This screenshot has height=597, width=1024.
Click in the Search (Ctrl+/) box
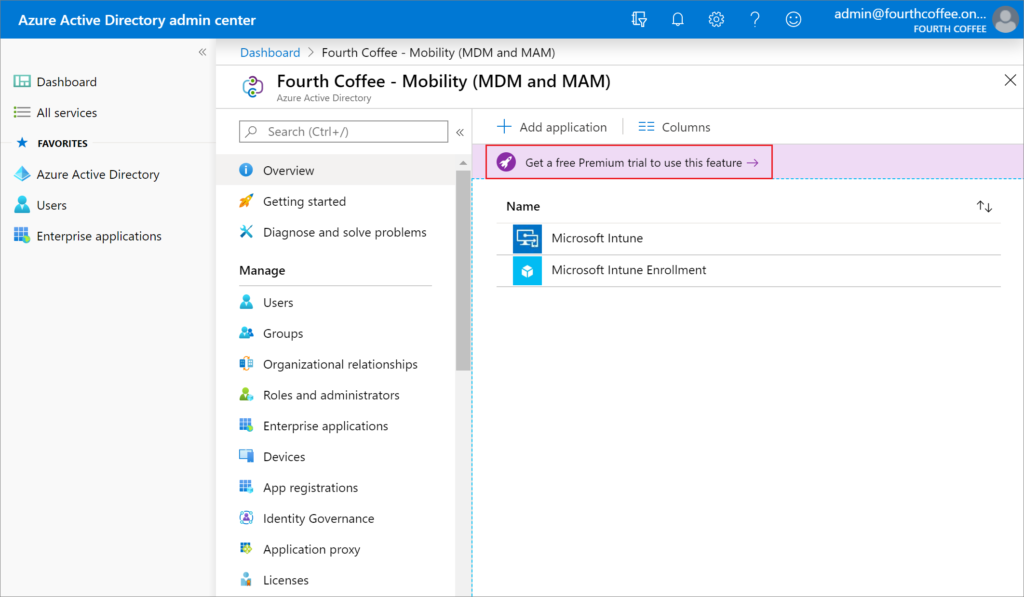click(344, 131)
